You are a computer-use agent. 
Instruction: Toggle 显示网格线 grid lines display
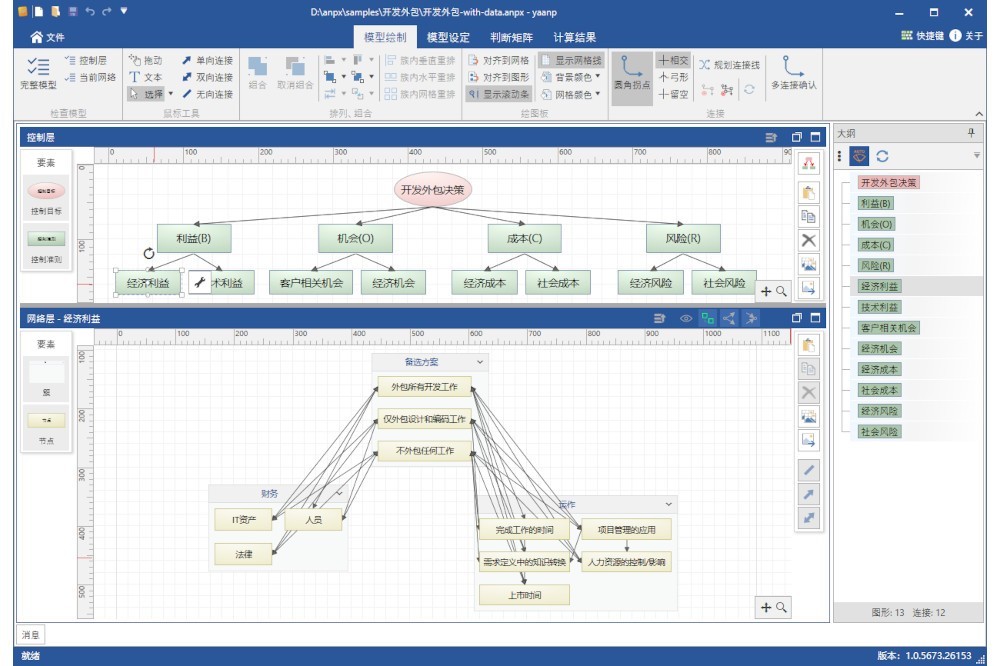pyautogui.click(x=572, y=60)
